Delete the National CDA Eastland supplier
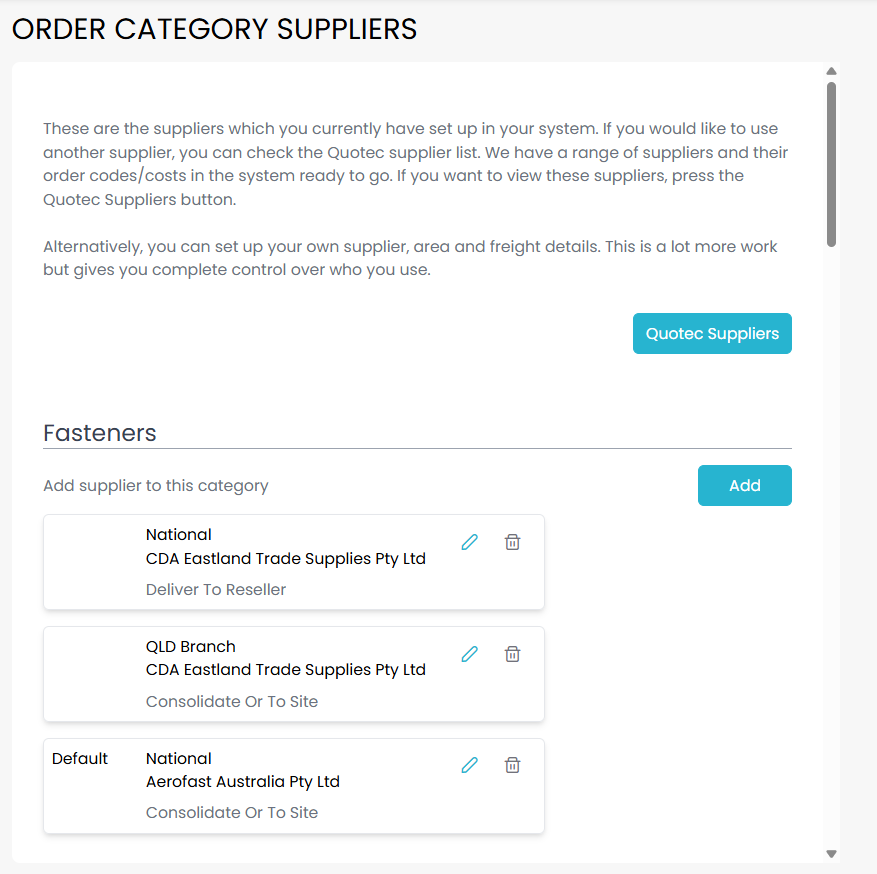 (512, 542)
